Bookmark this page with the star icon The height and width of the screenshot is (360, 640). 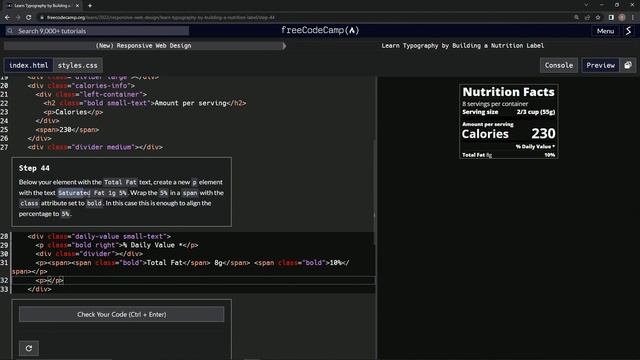[x=598, y=18]
